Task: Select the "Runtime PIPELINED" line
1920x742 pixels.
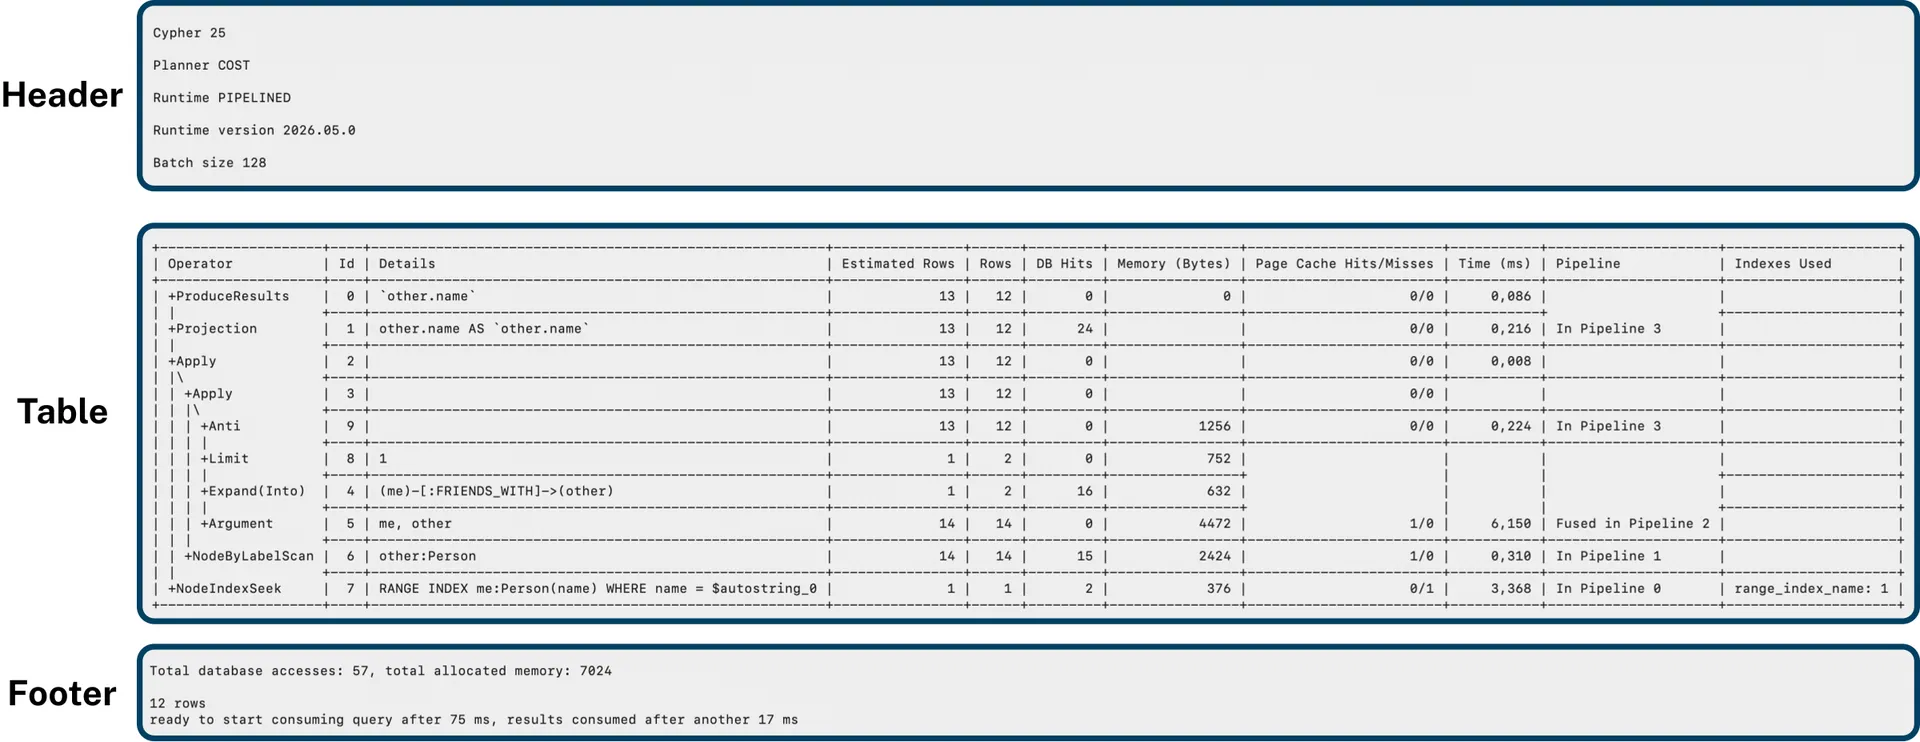Action: 222,98
